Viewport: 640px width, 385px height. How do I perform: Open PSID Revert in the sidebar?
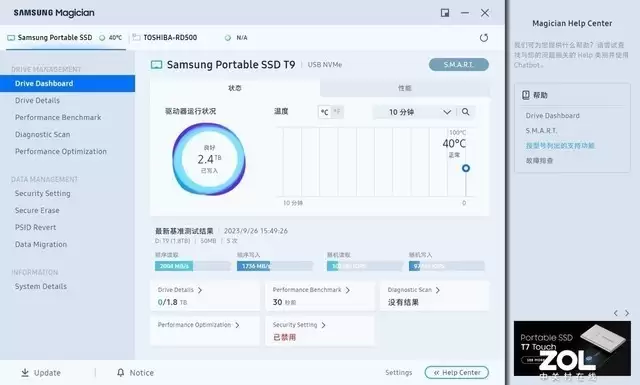[36, 227]
